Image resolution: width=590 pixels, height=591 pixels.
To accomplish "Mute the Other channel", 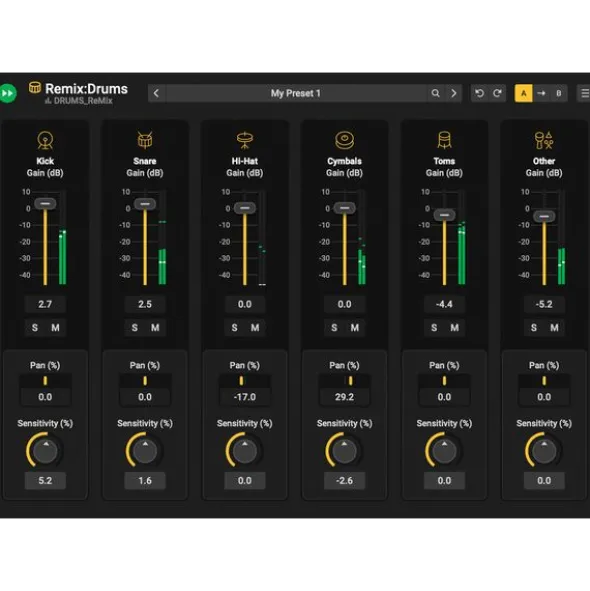I will point(555,328).
